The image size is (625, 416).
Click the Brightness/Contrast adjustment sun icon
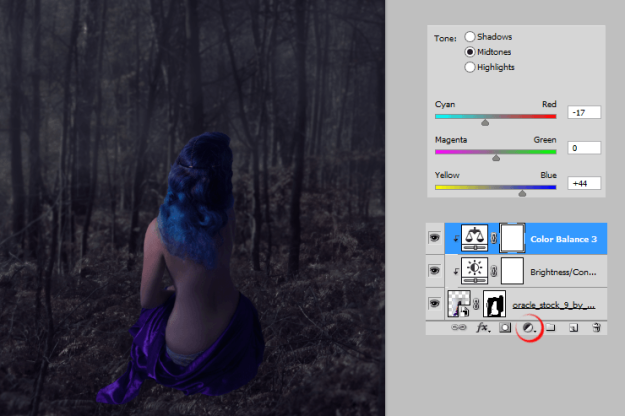coord(474,271)
